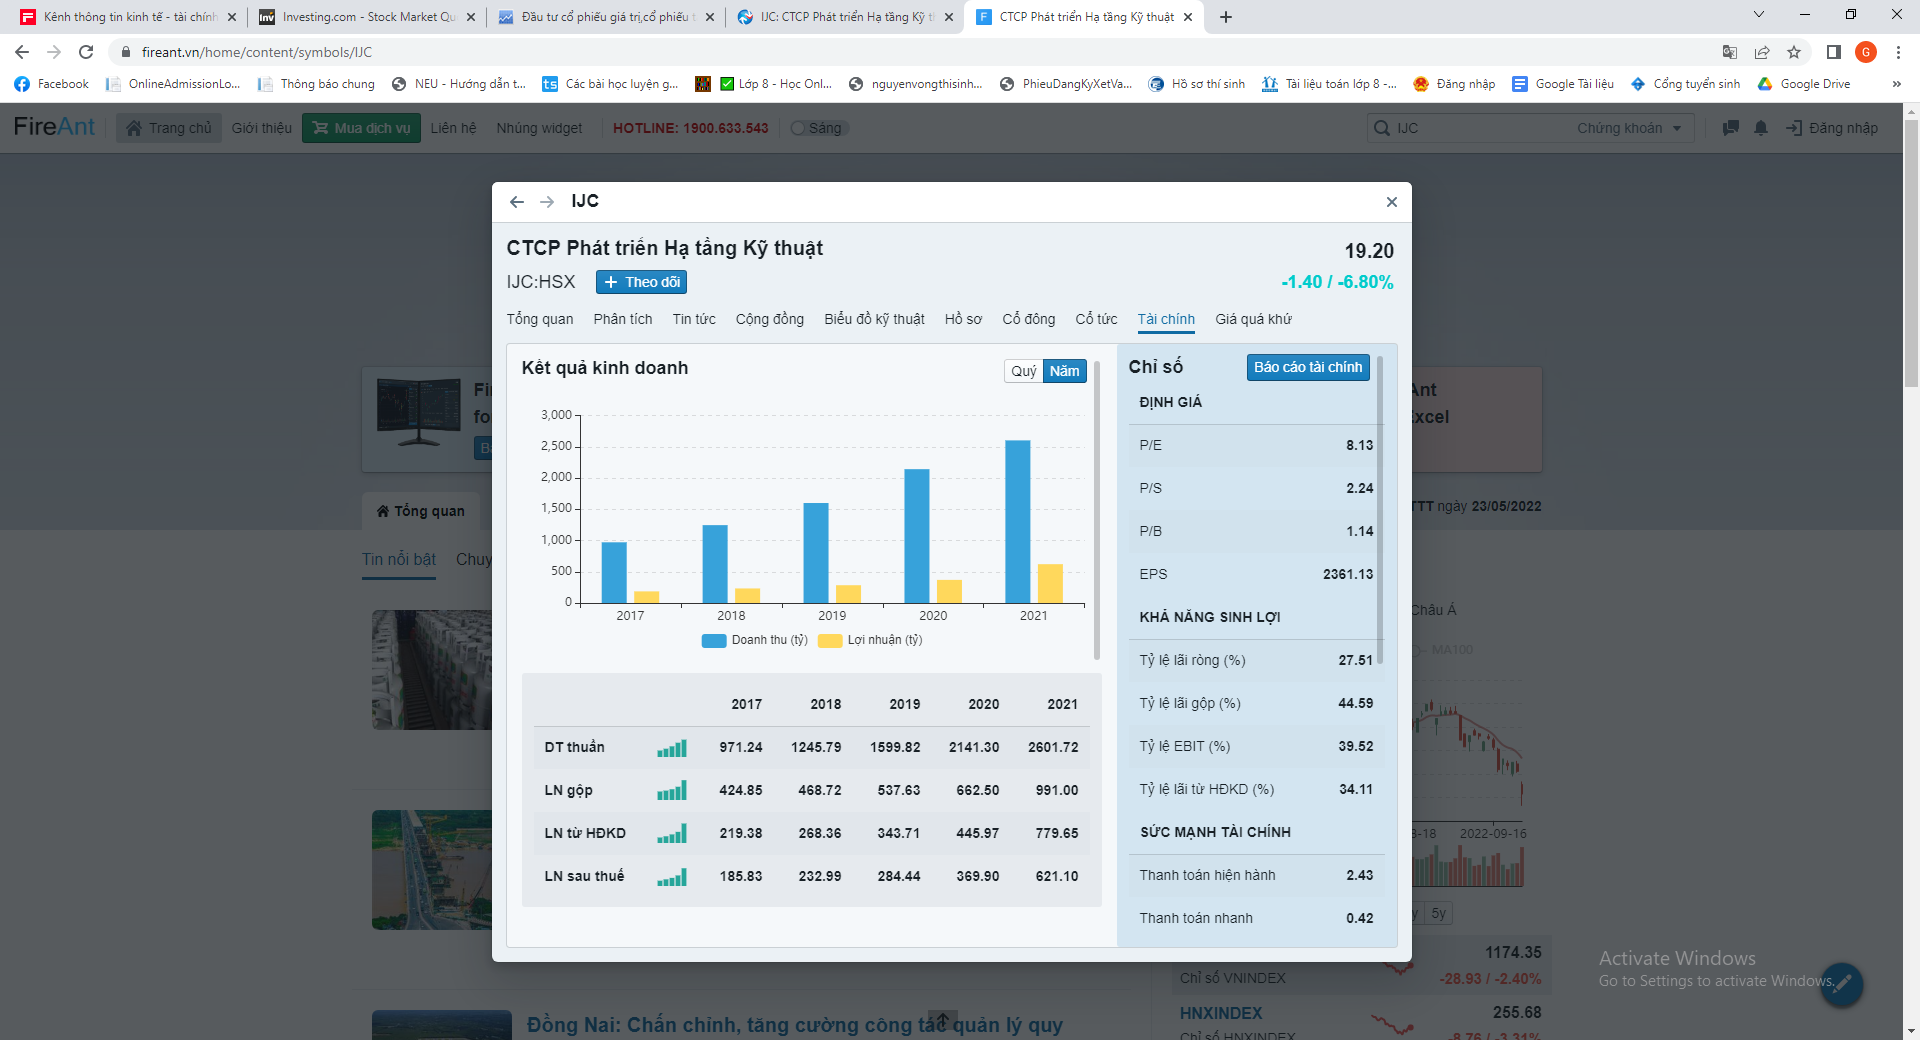Click search magnifier icon in FireAnt

[1382, 128]
